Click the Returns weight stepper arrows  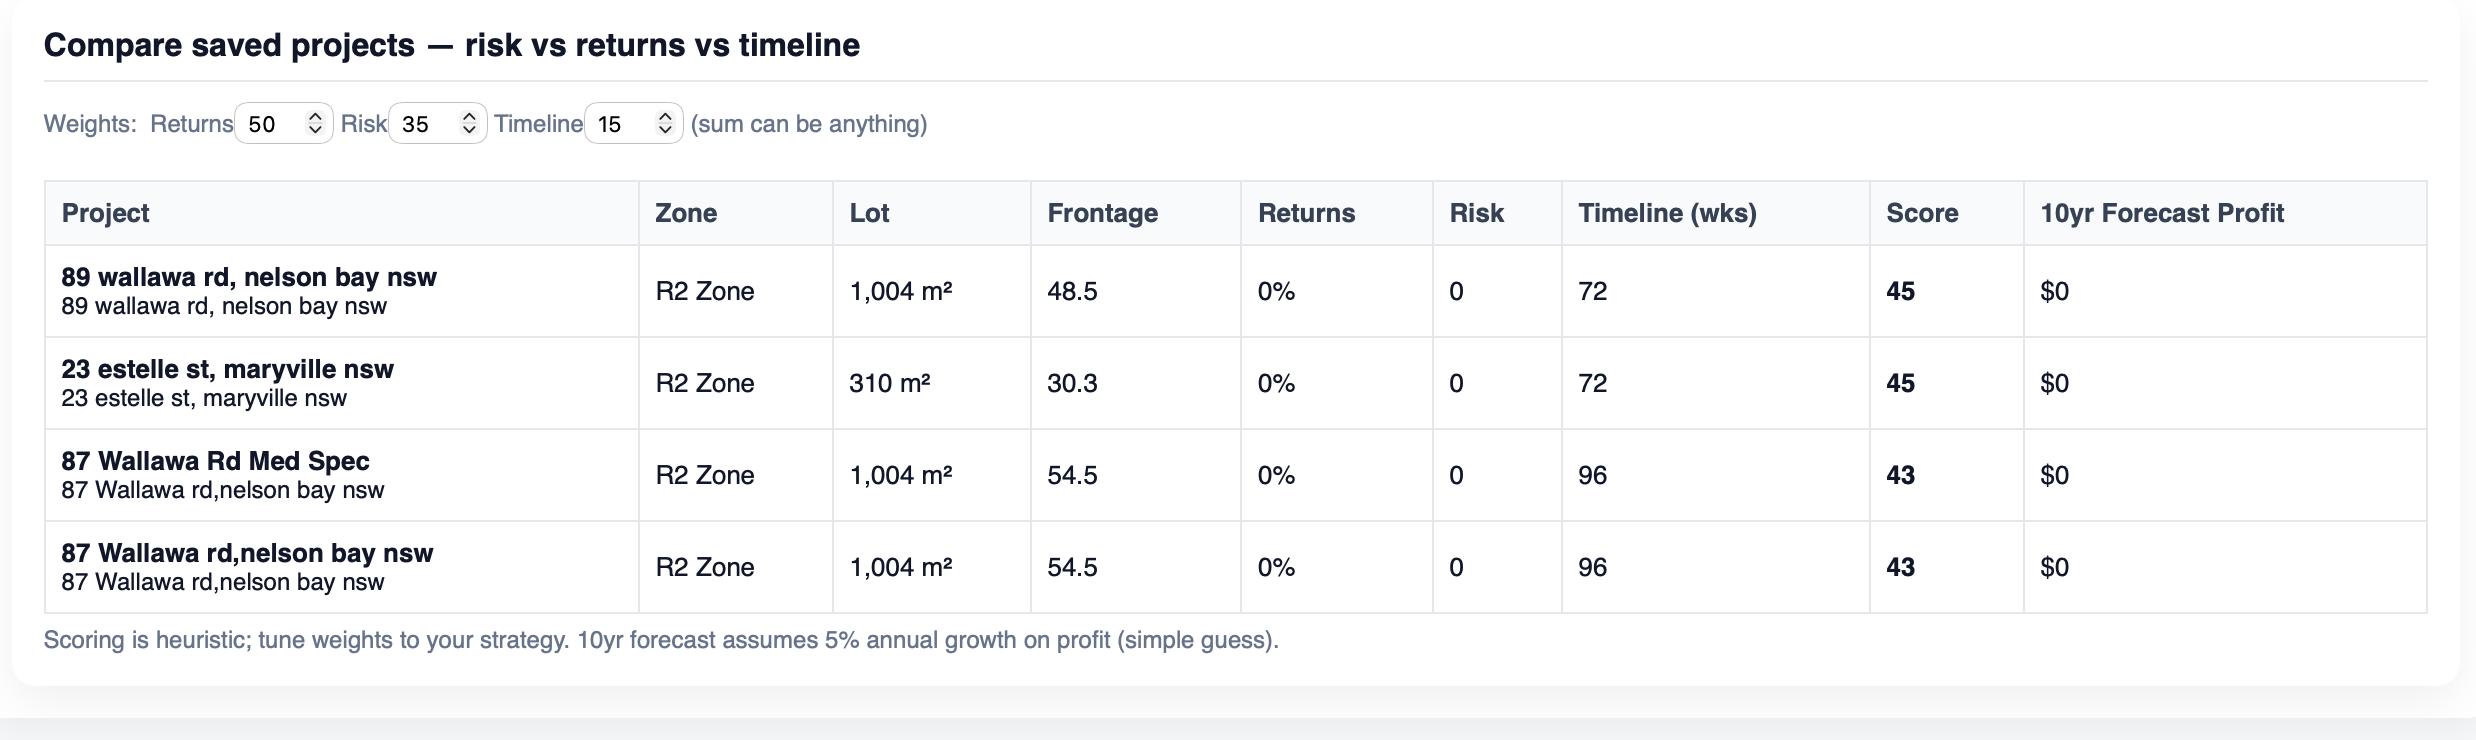[x=315, y=123]
